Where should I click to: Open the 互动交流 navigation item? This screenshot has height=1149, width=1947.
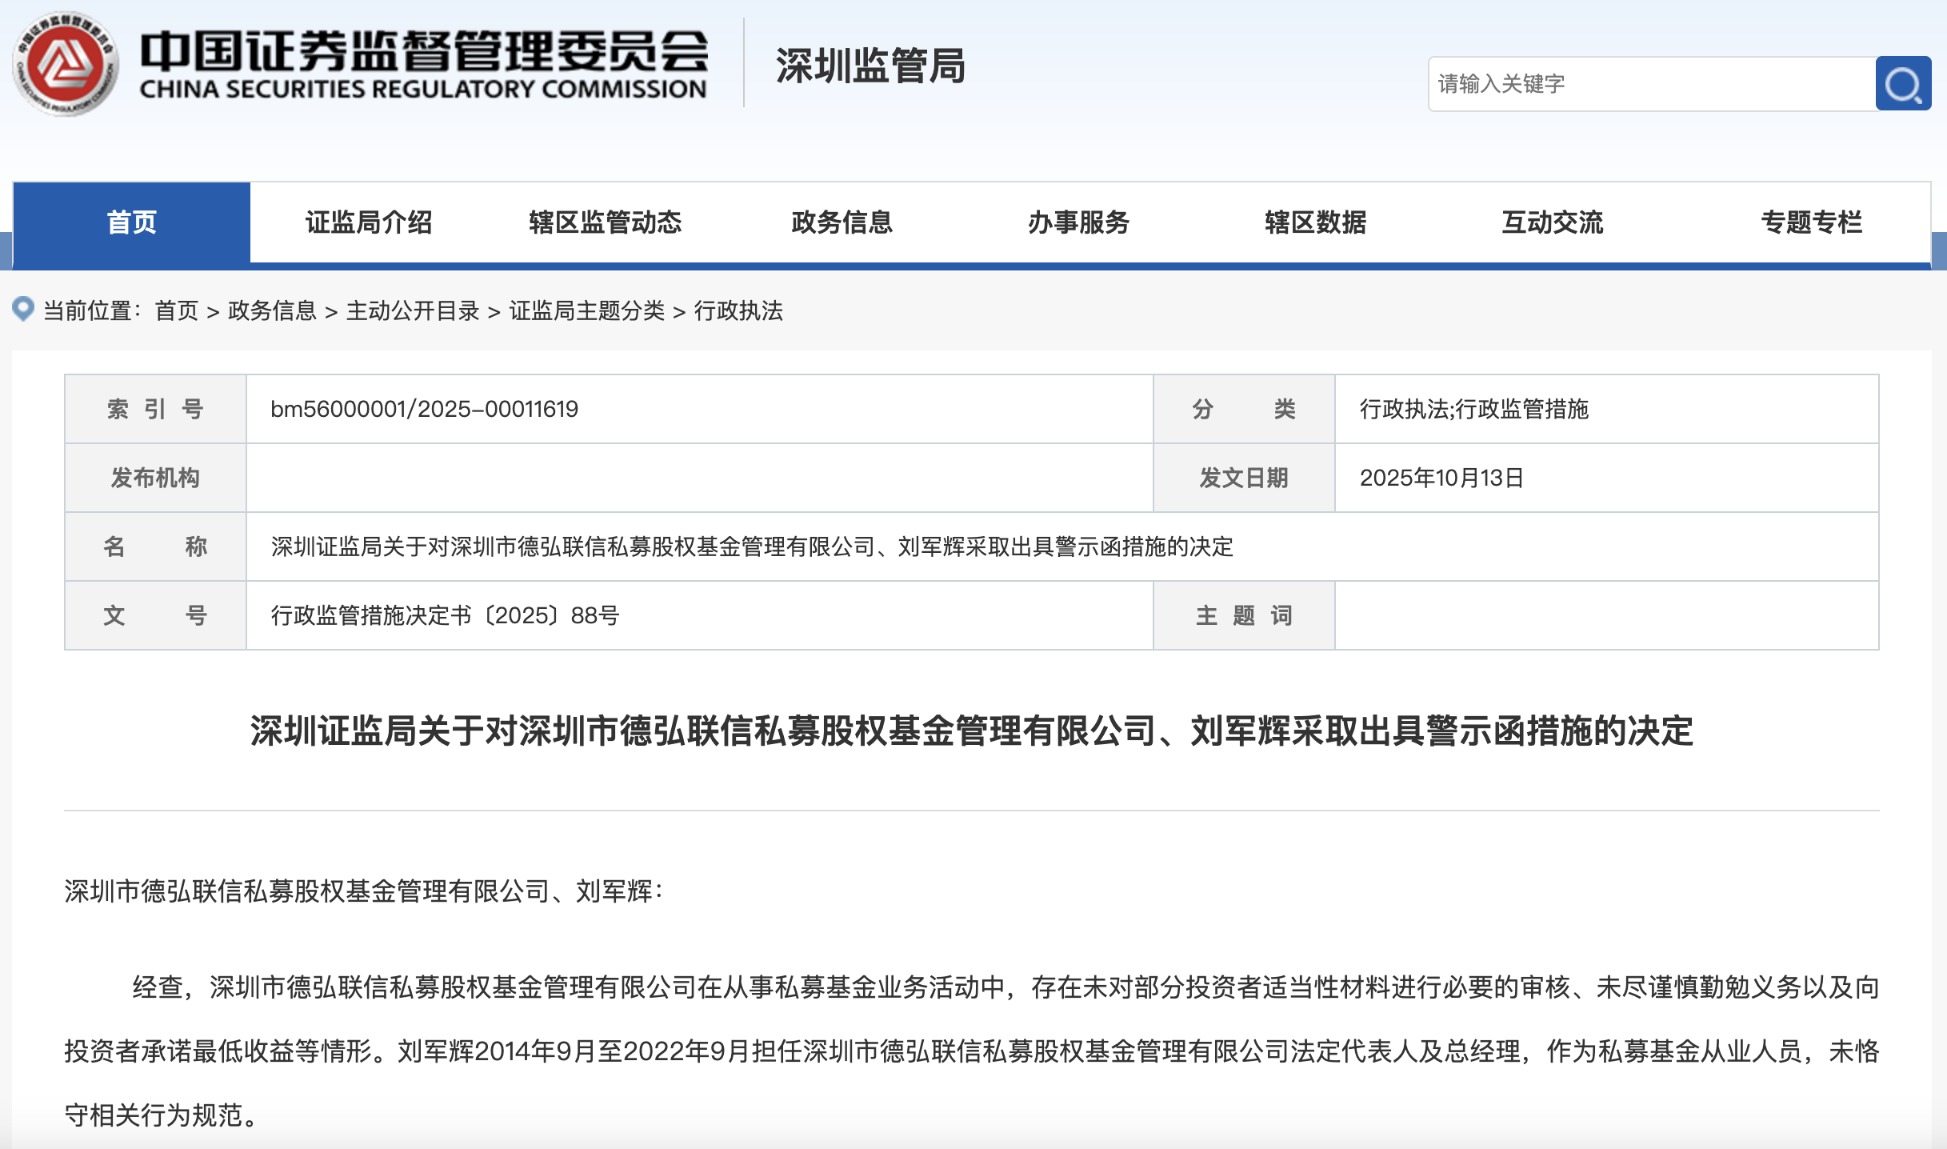(x=1552, y=222)
